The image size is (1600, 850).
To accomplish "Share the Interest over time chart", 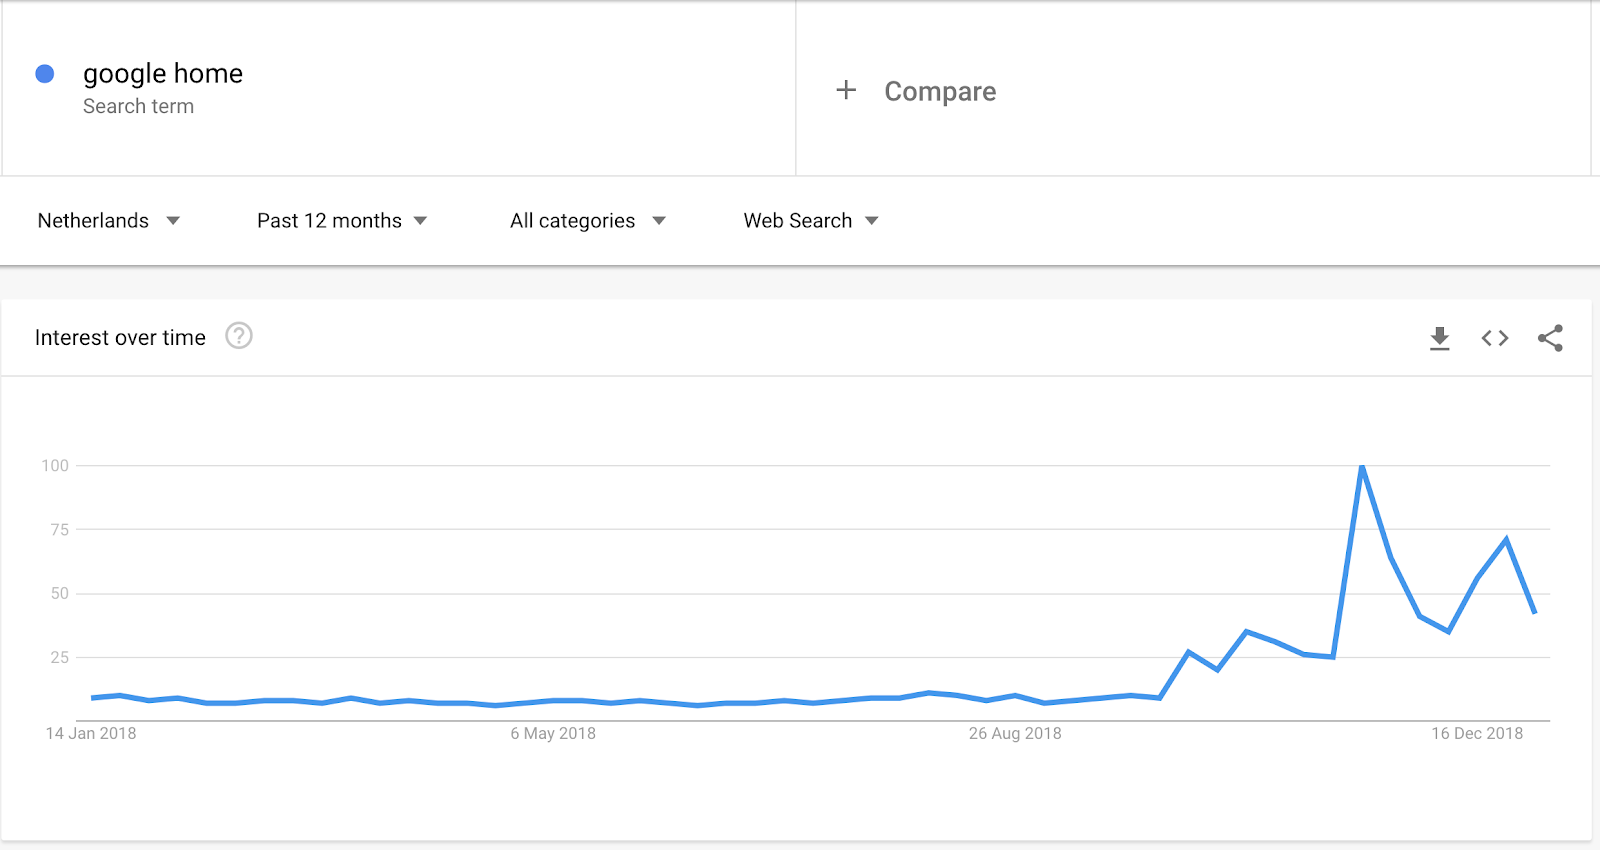I will [1550, 338].
